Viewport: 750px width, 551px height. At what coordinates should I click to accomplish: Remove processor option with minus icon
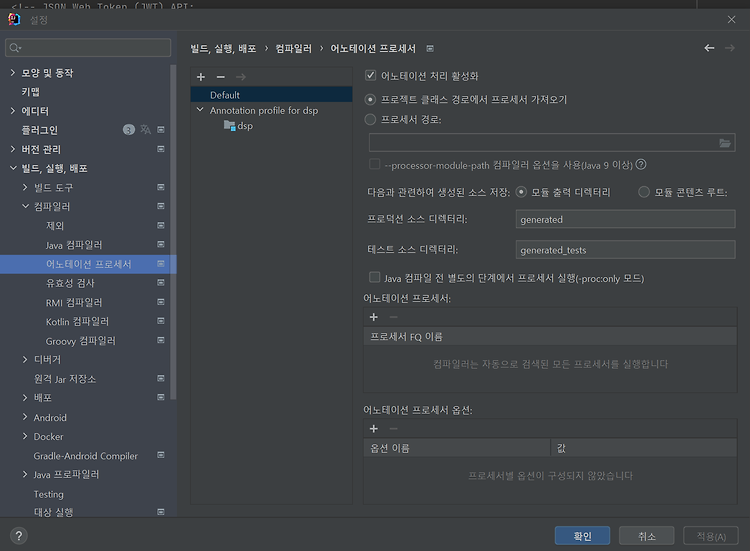(393, 429)
